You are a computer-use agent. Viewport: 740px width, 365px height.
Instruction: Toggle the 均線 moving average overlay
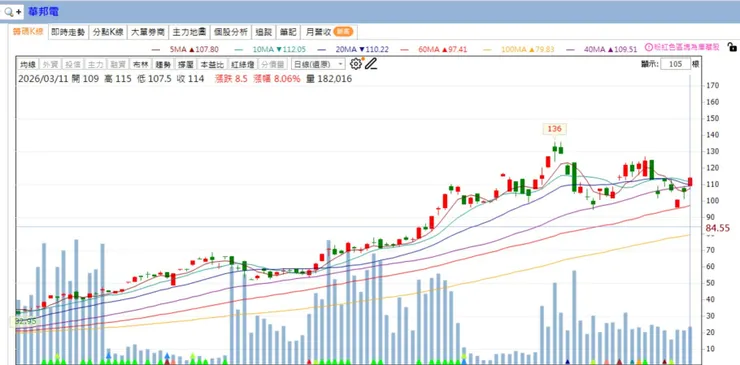(28, 64)
